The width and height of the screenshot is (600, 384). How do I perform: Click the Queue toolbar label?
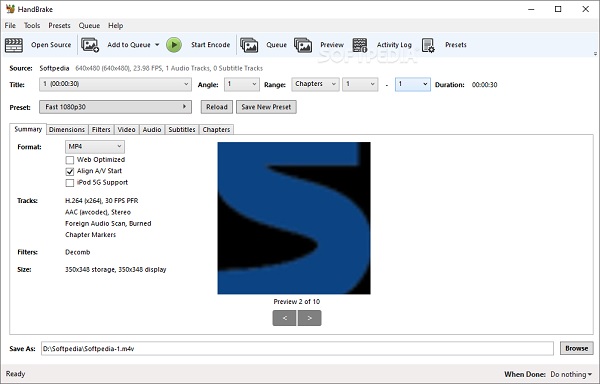tap(276, 45)
